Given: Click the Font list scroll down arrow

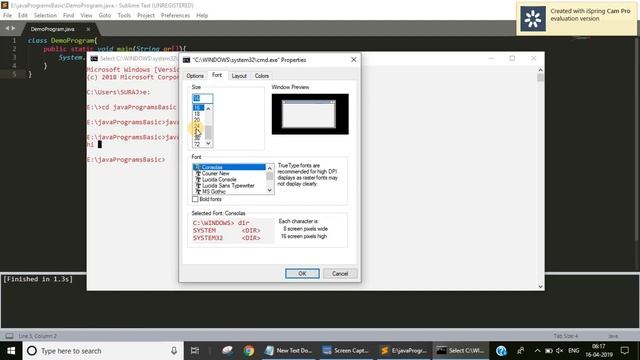Looking at the screenshot, I should (269, 190).
